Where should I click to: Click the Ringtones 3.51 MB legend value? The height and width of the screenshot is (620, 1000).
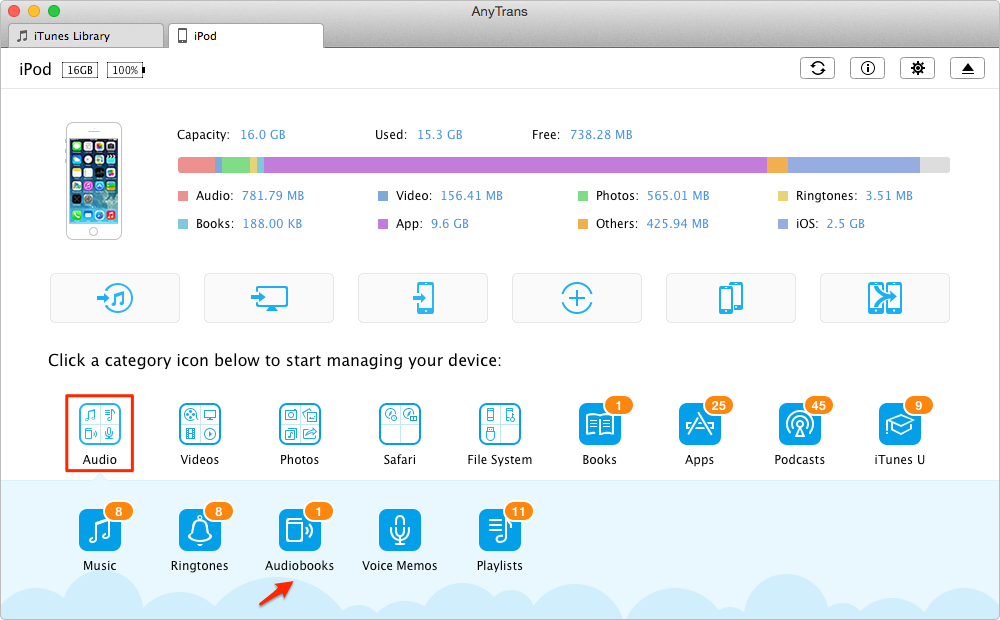889,196
